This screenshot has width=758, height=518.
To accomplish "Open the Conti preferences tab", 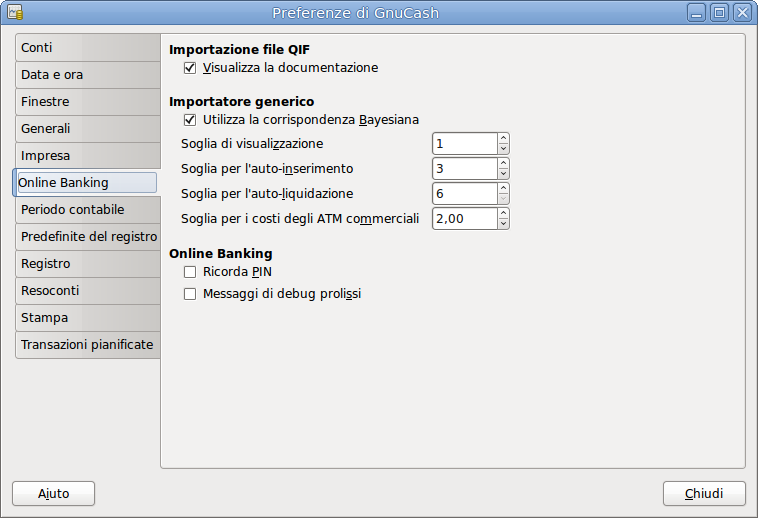I will 86,48.
